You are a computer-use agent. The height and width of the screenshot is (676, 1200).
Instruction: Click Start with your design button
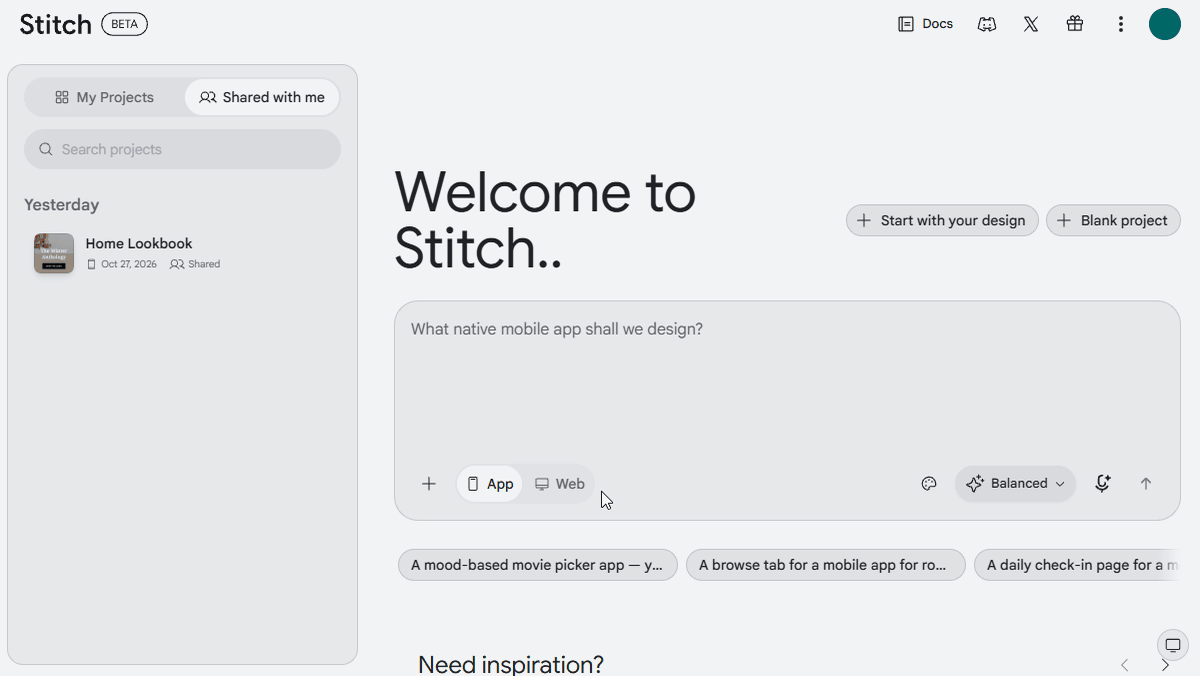coord(942,221)
